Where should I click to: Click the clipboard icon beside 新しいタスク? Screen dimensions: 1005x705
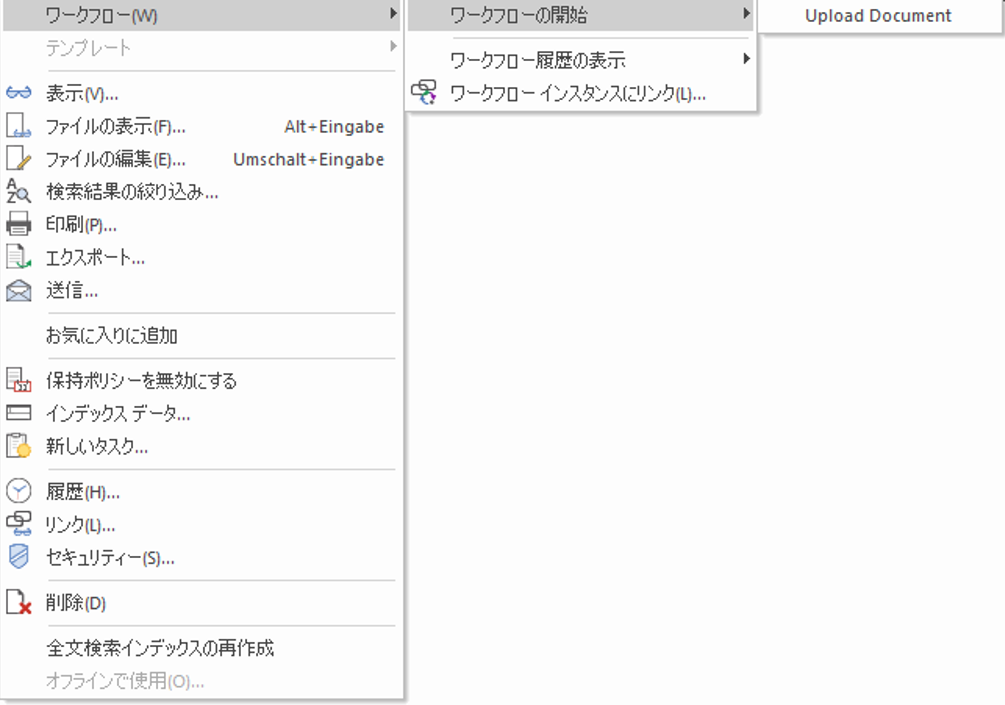(x=19, y=445)
